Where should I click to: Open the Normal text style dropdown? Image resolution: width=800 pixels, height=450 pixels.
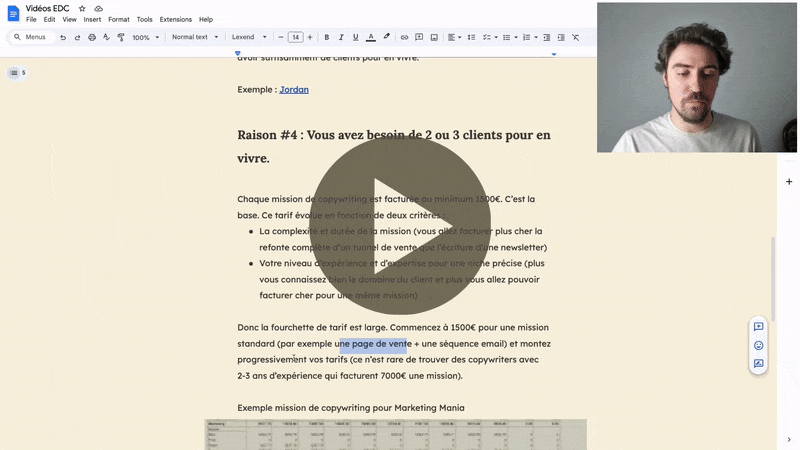coord(194,37)
